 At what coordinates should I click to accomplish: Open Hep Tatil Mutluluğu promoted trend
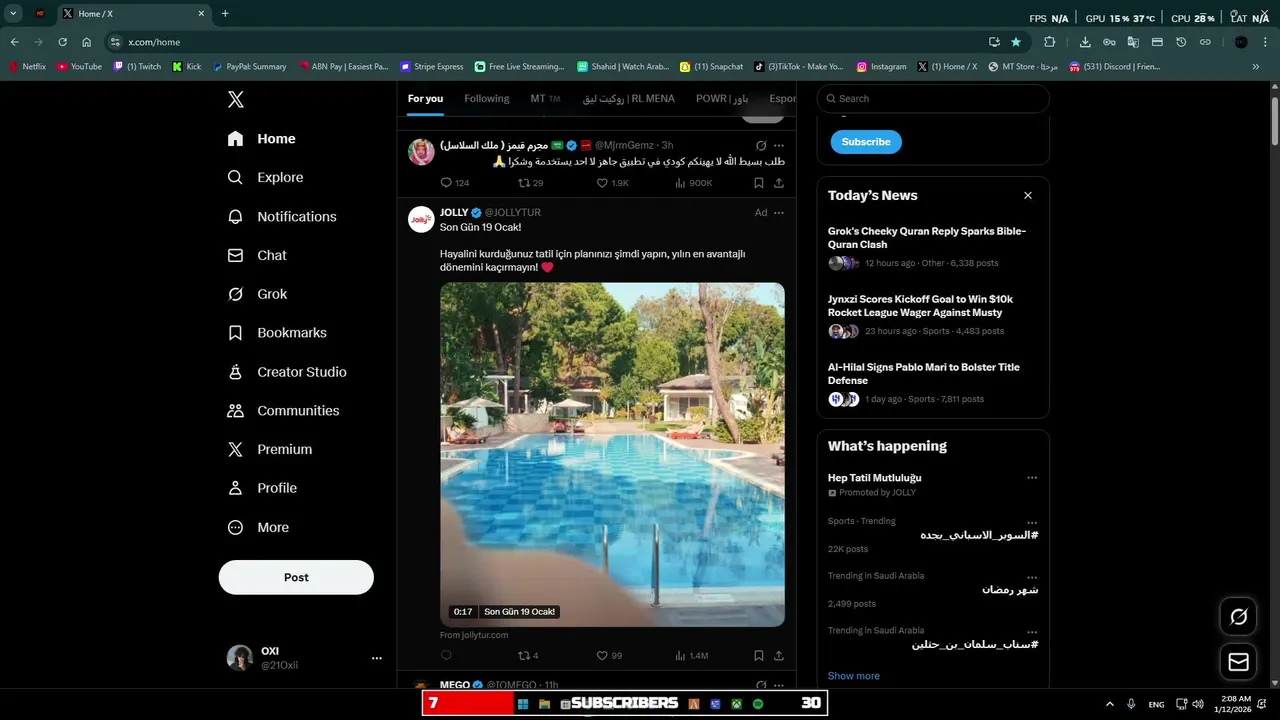tap(874, 478)
